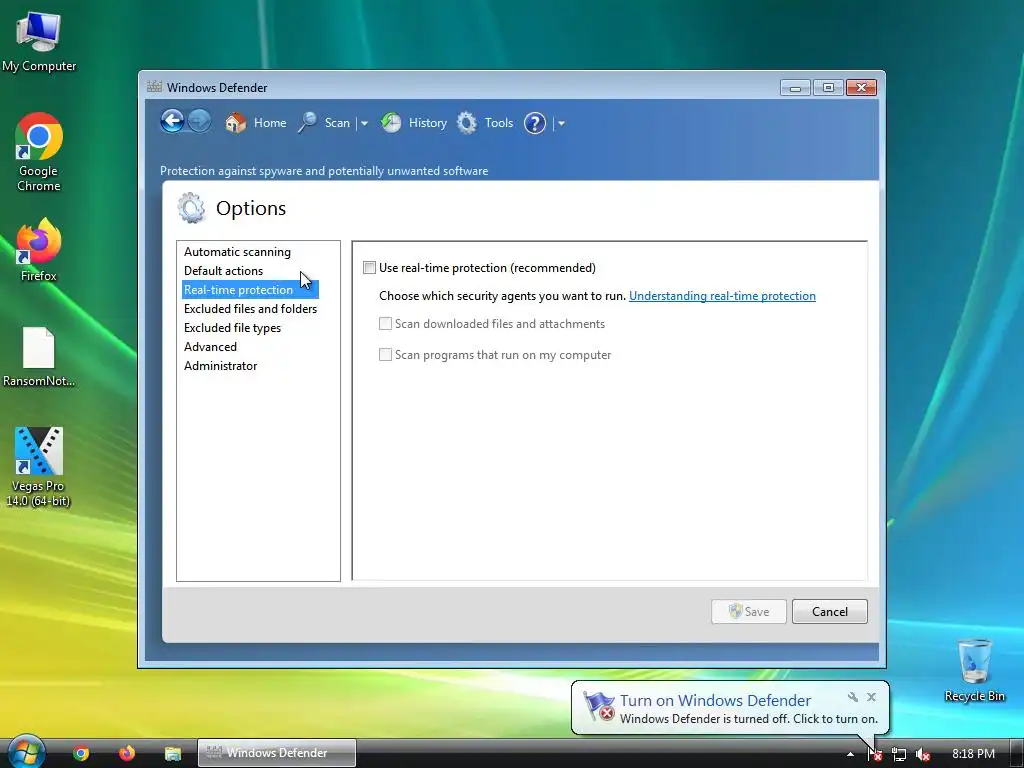Viewport: 1024px width, 768px height.
Task: Click the blue Help question mark icon
Action: point(534,123)
